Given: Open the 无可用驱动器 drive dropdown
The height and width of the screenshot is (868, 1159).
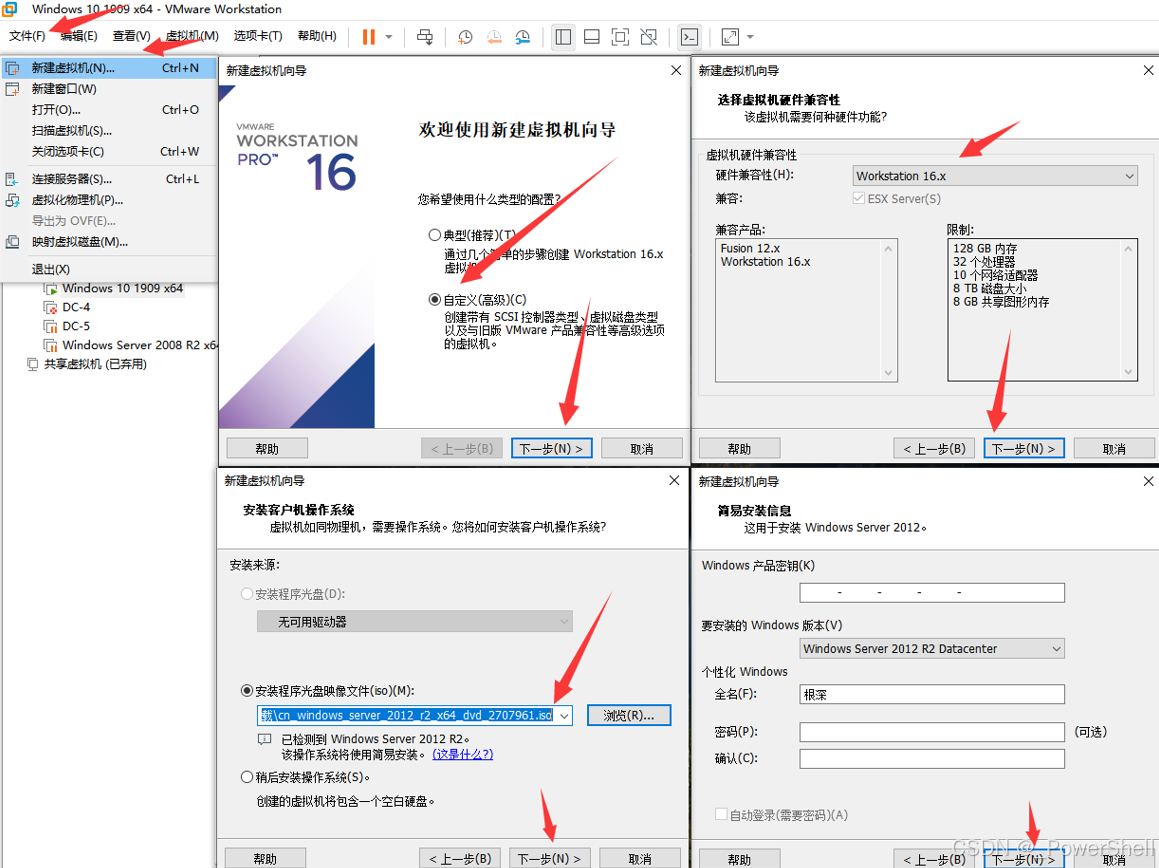Looking at the screenshot, I should 415,622.
